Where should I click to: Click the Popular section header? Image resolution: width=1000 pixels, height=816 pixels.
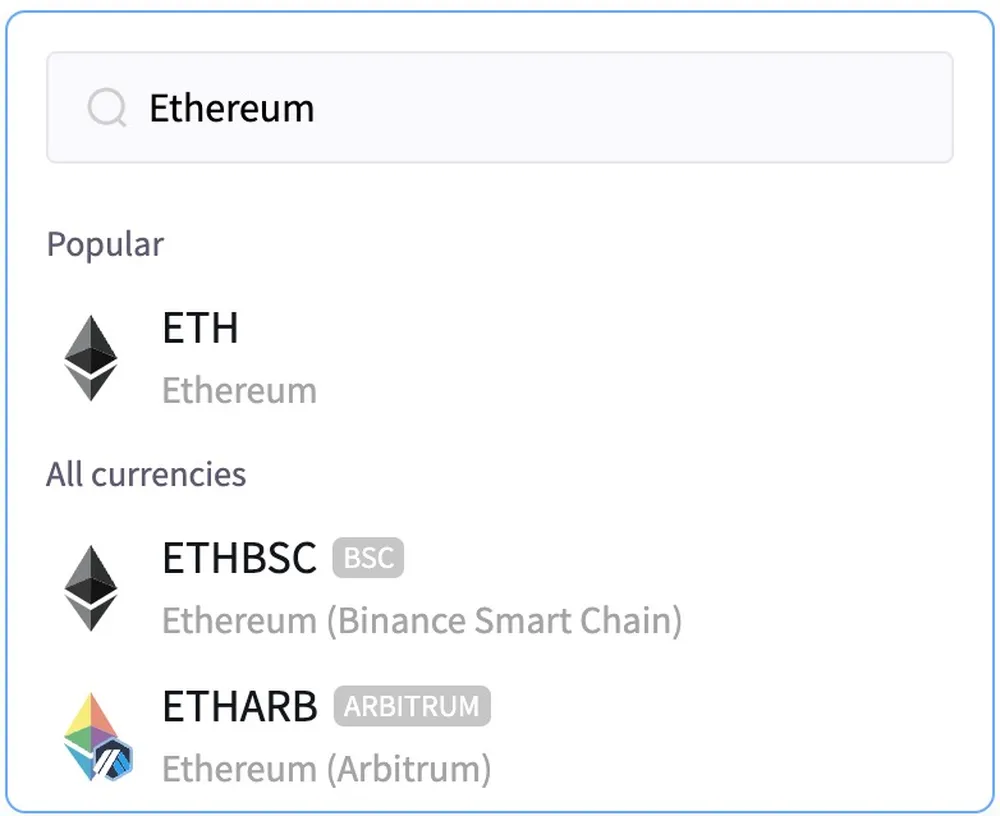[x=105, y=244]
